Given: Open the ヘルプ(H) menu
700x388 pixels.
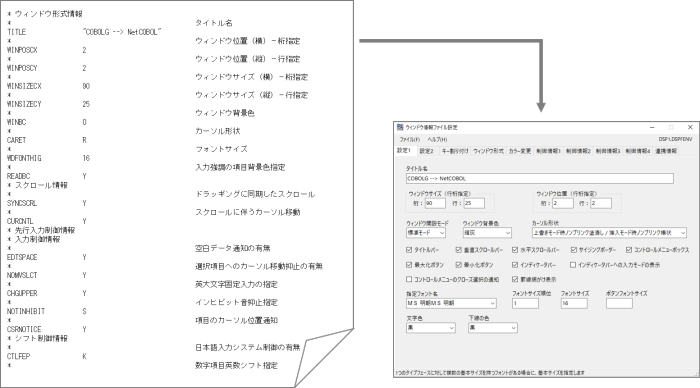Looking at the screenshot, I should pyautogui.click(x=437, y=139).
